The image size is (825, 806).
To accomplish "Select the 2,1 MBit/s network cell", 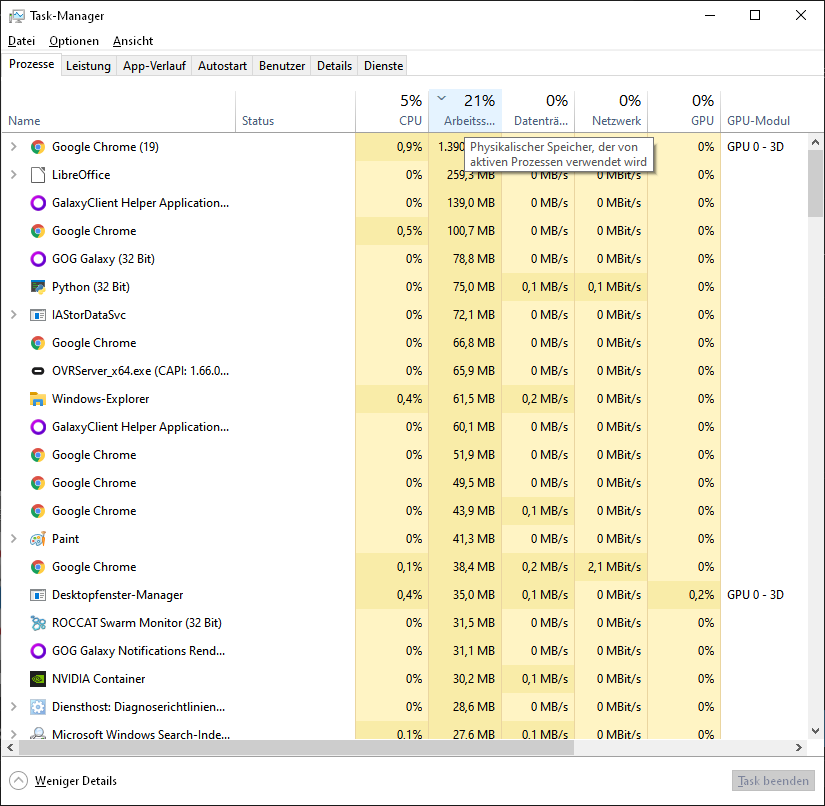I will (x=611, y=567).
